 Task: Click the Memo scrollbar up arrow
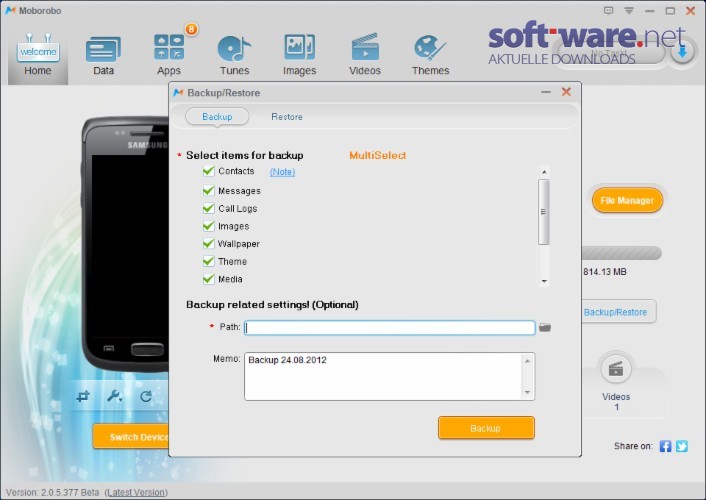pos(528,360)
